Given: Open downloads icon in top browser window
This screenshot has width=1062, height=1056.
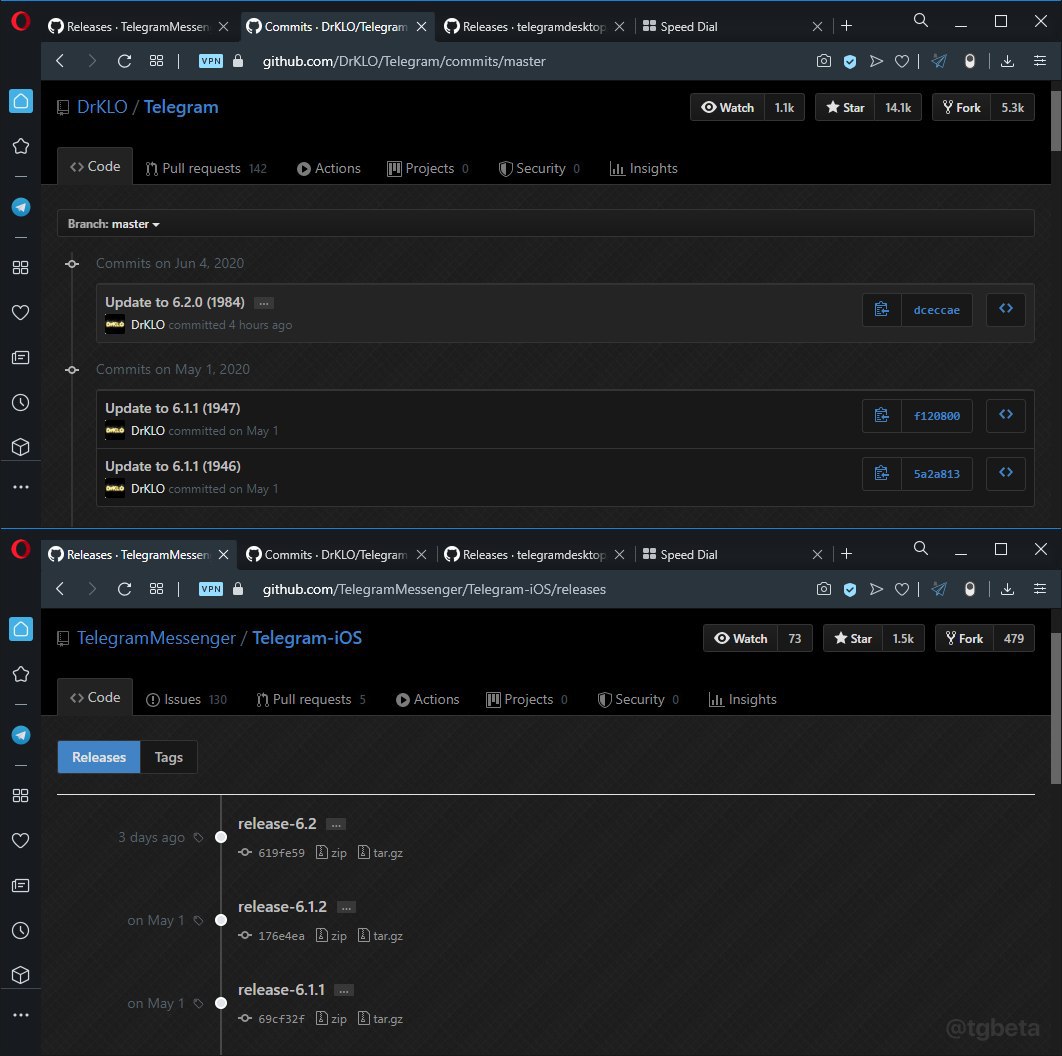Looking at the screenshot, I should pos(1008,61).
